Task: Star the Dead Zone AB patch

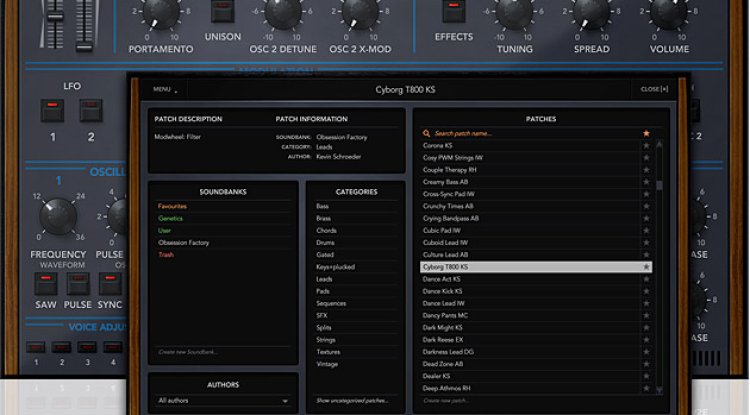Action: (646, 364)
